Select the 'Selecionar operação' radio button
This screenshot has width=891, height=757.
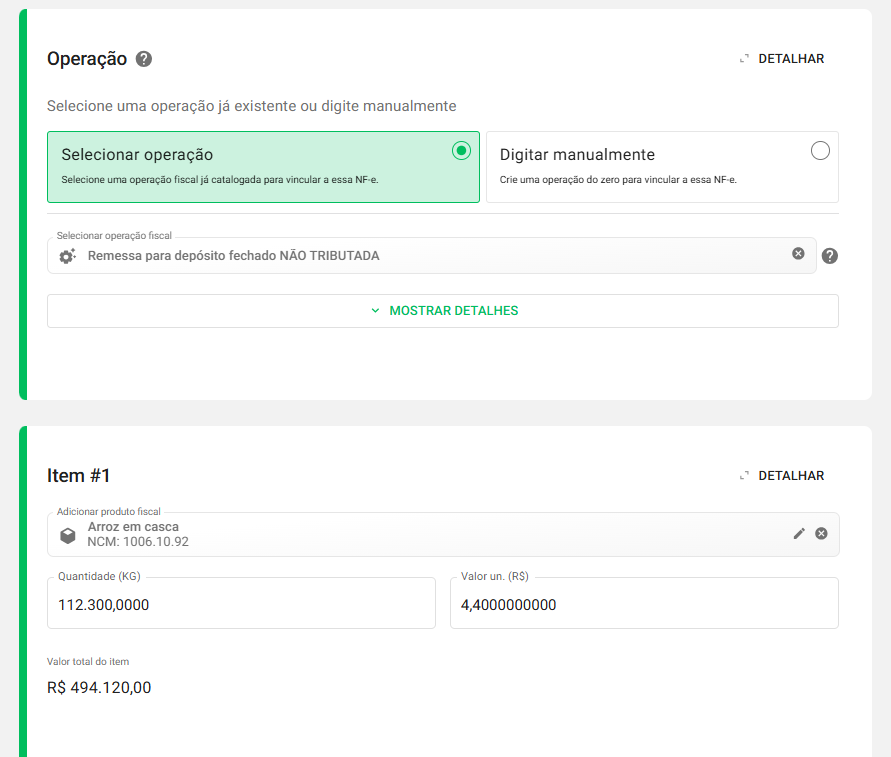pyautogui.click(x=461, y=151)
